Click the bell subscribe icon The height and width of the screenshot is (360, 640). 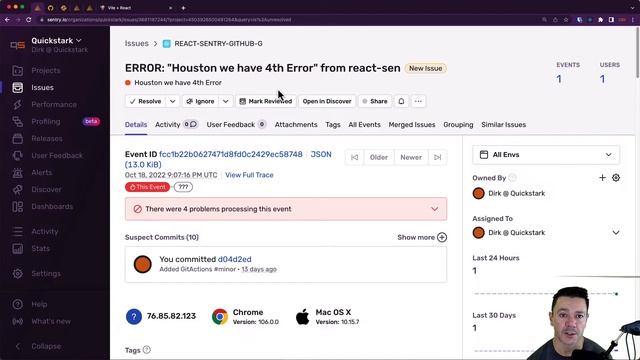coord(401,101)
